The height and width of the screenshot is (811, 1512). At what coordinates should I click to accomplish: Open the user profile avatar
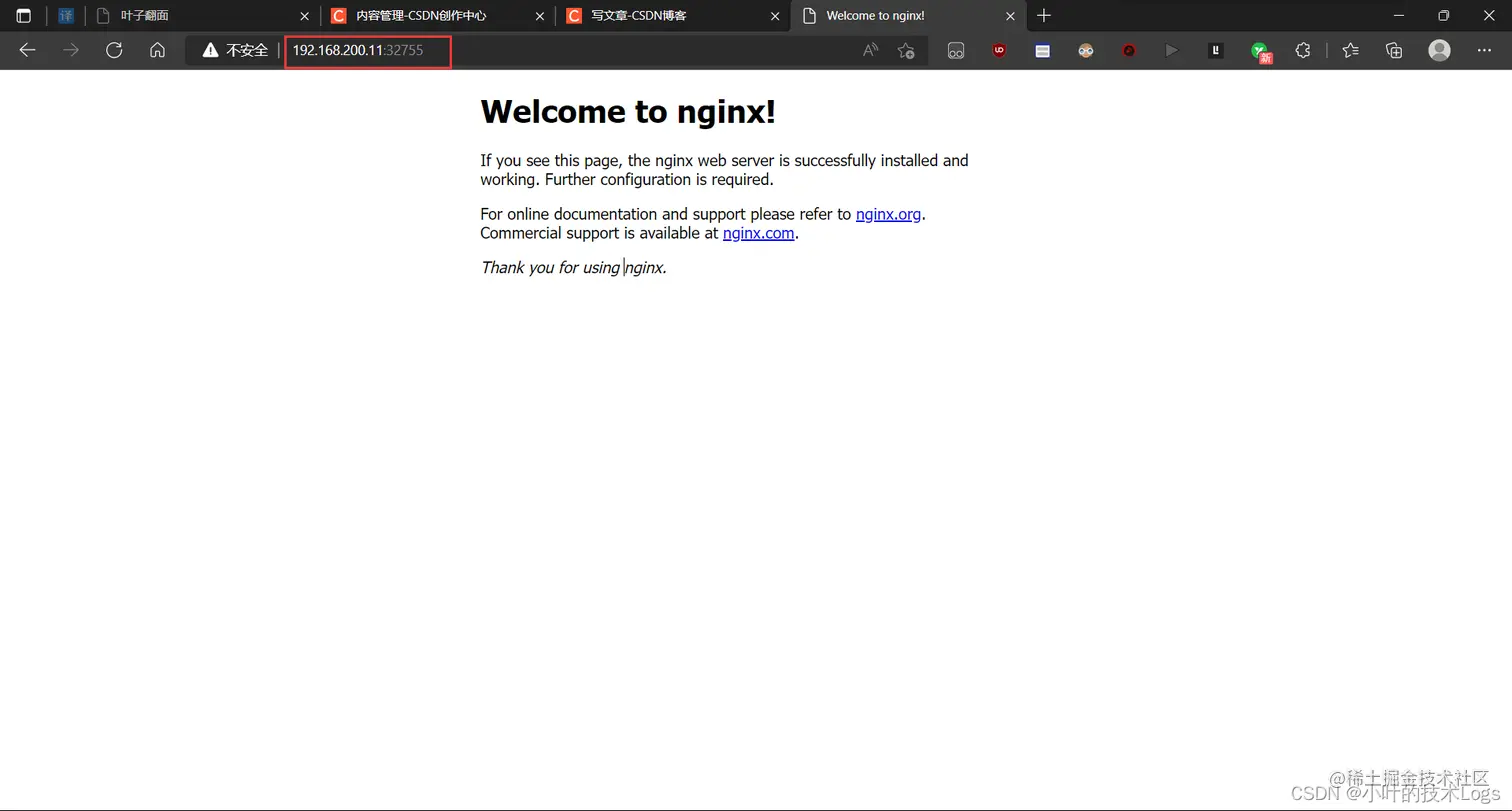point(1439,50)
